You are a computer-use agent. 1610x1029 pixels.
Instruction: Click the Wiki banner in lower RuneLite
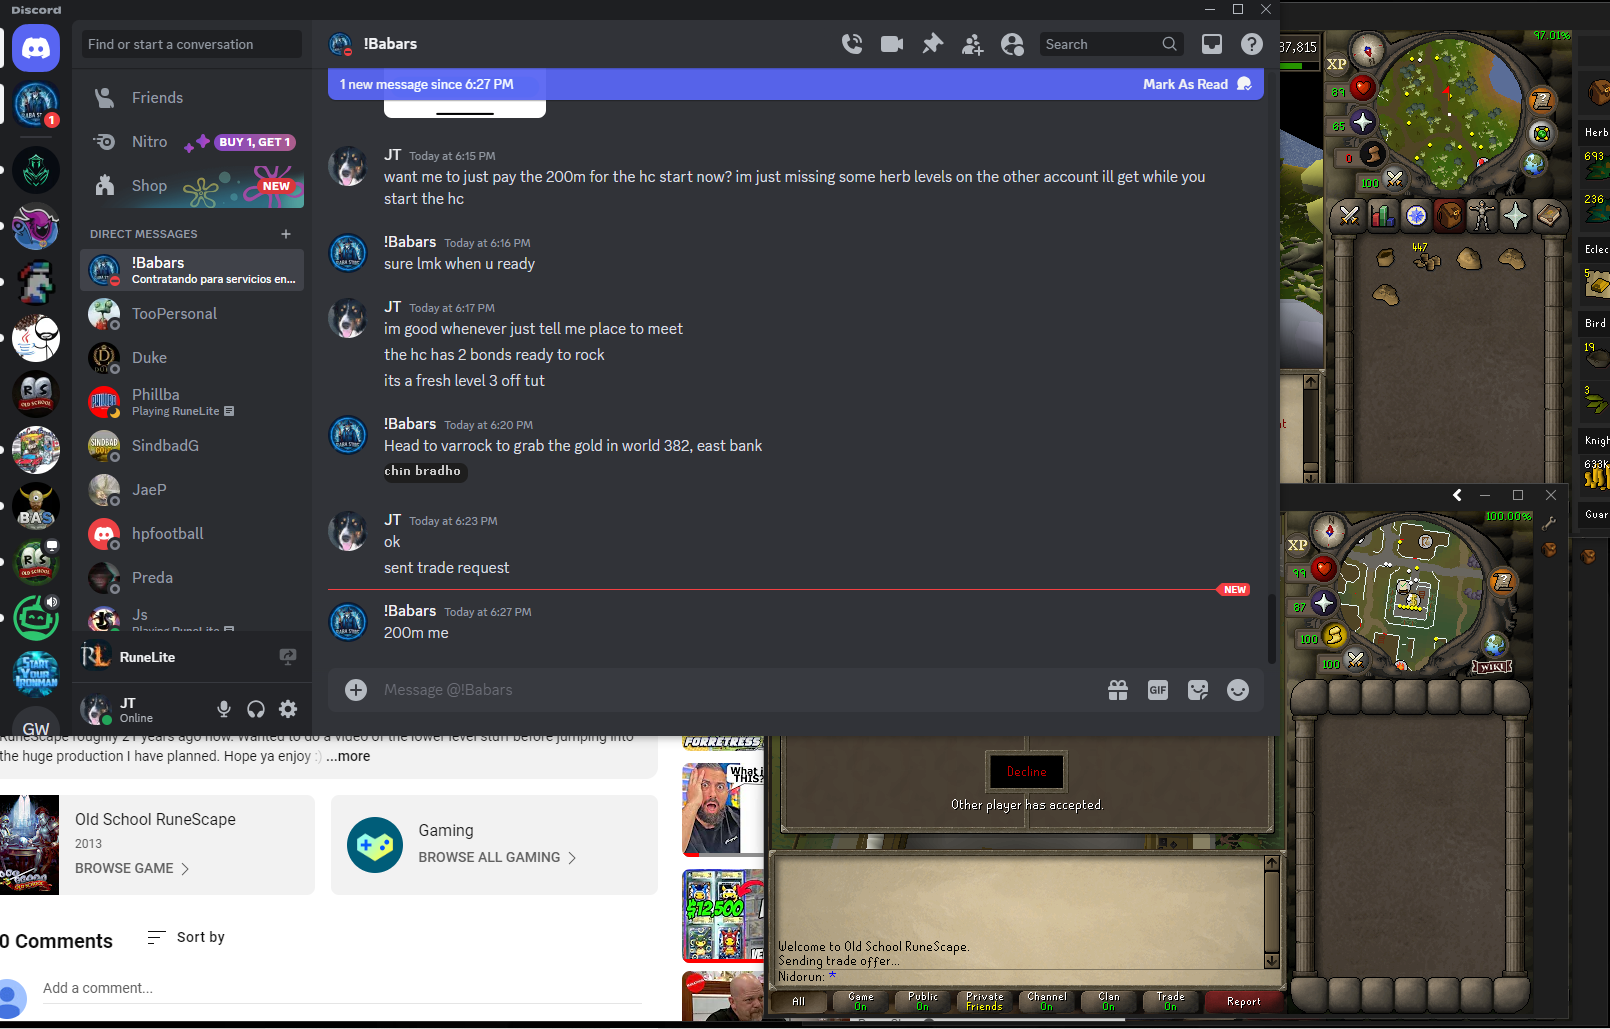click(1491, 666)
